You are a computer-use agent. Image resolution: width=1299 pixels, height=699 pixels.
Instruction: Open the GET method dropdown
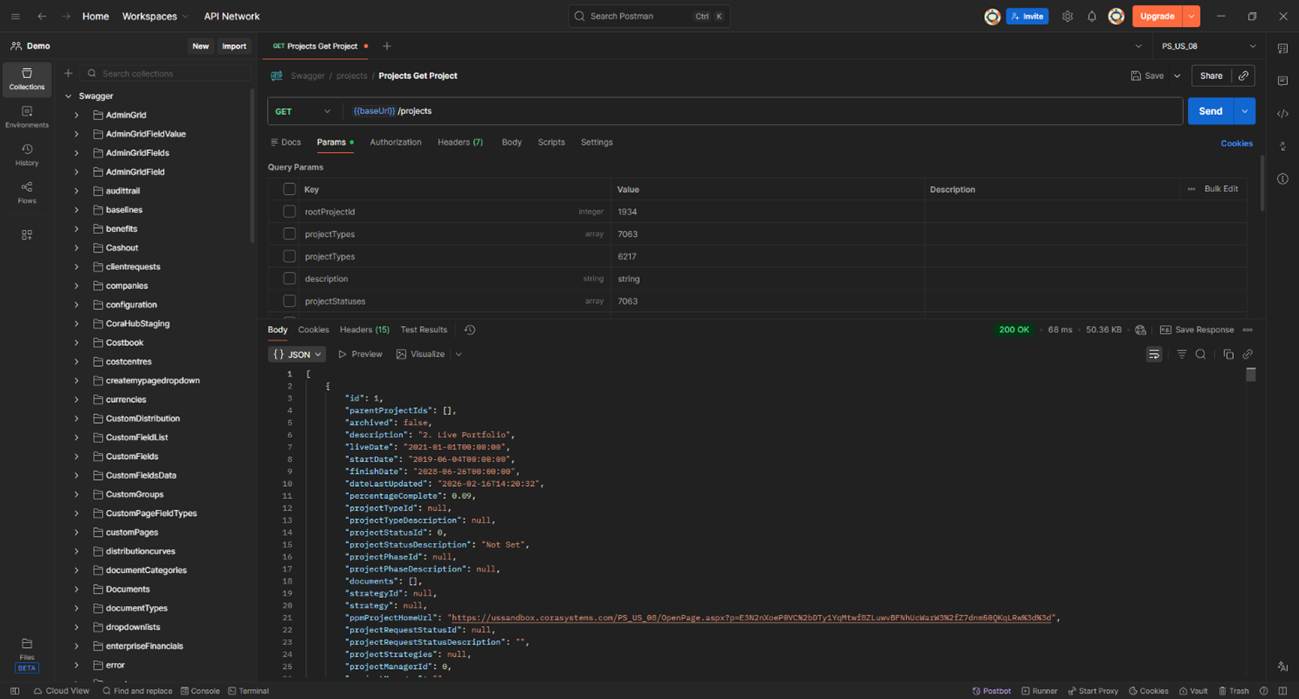click(303, 111)
